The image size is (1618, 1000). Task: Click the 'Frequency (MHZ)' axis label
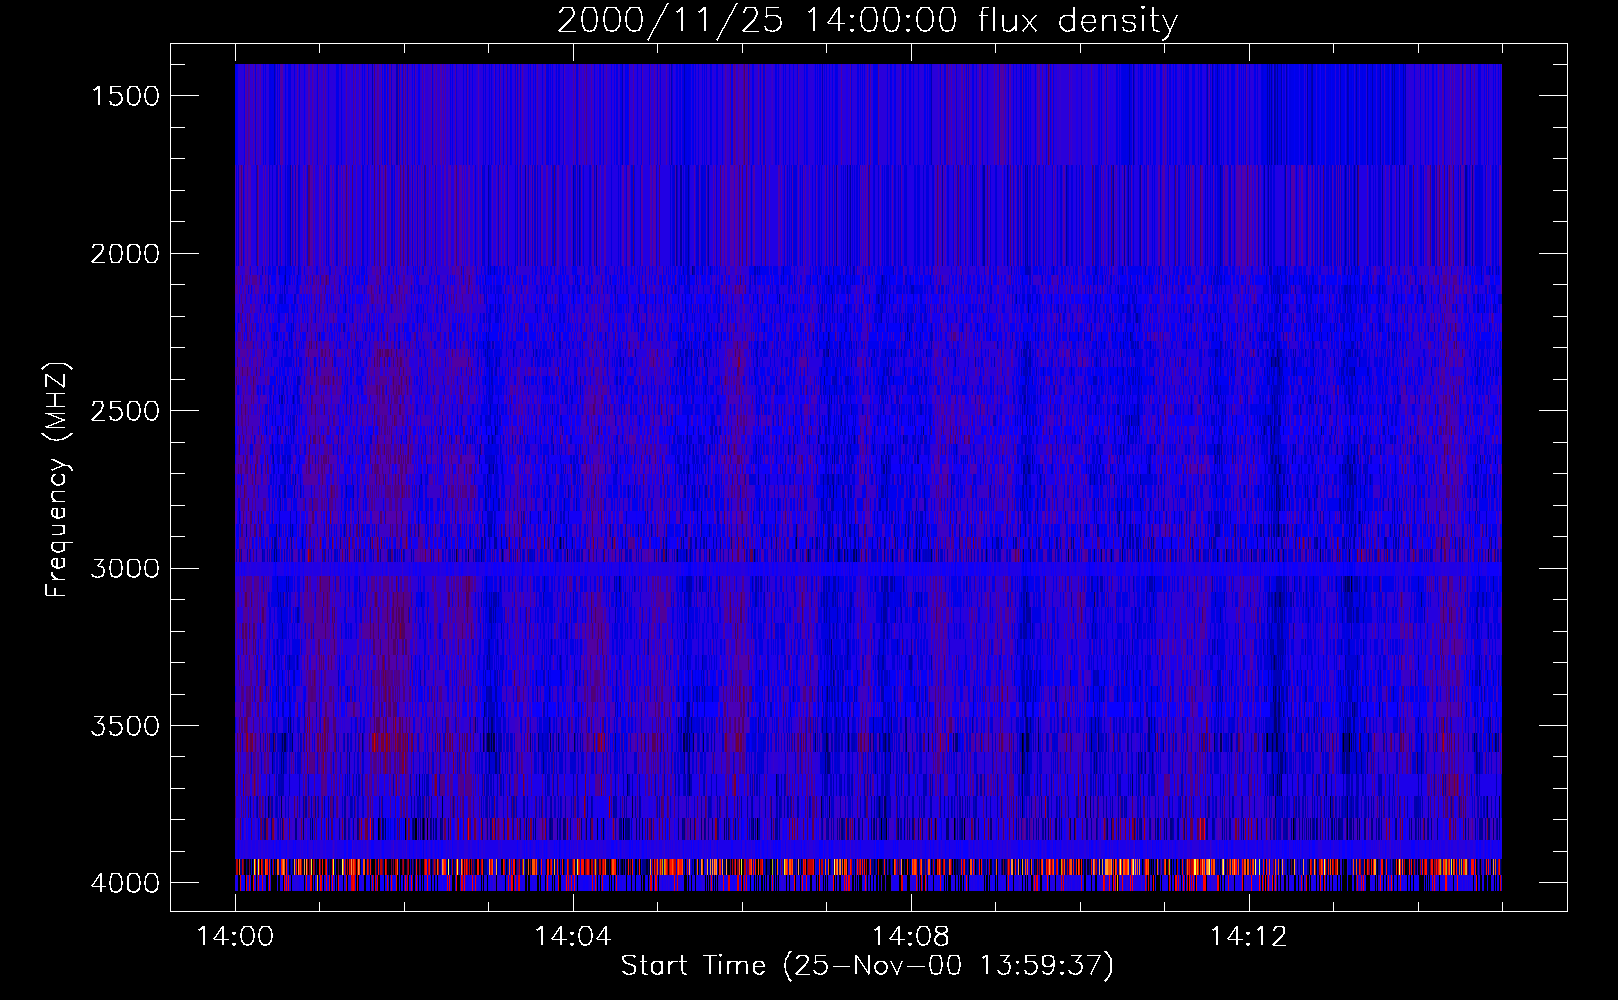57,480
